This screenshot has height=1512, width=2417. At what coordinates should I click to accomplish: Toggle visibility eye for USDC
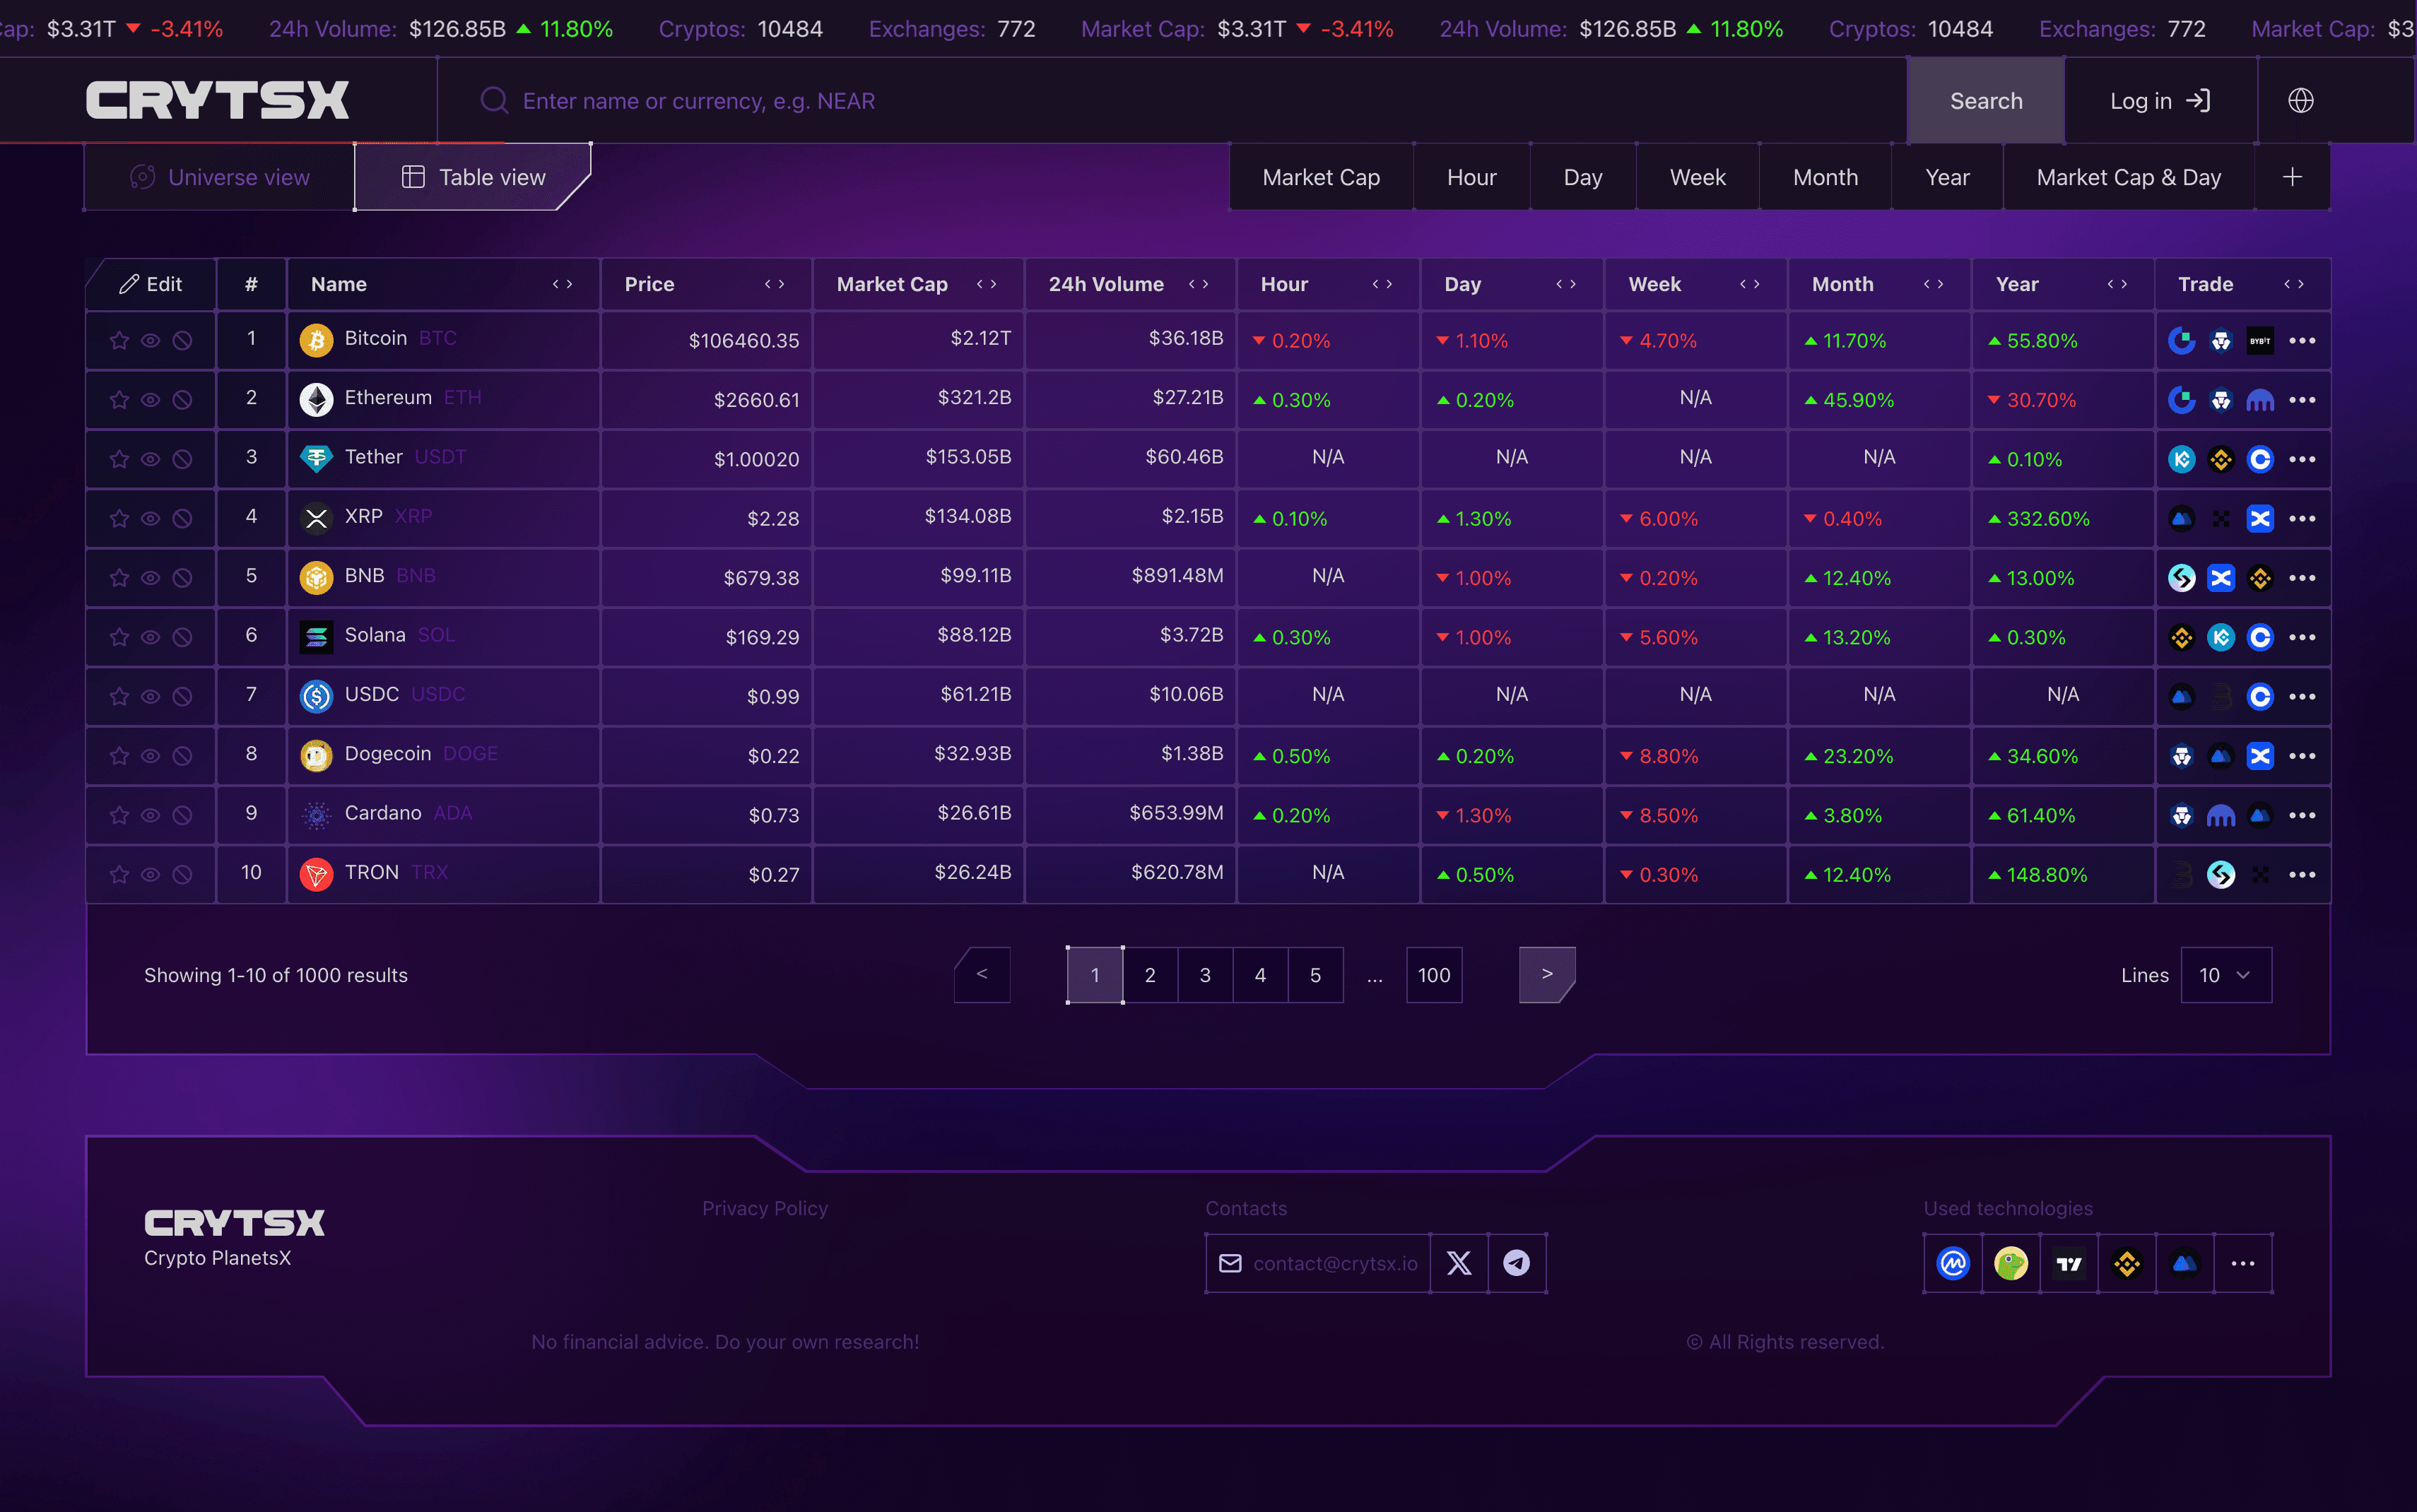click(150, 696)
